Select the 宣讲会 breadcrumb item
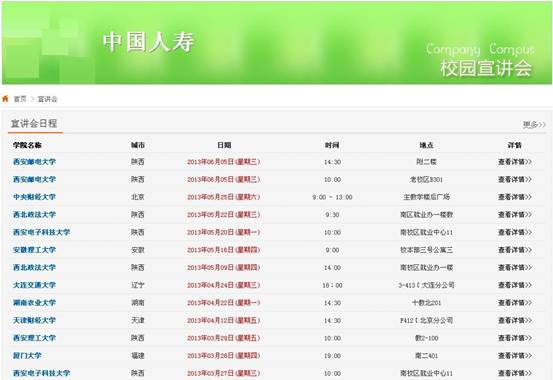The width and height of the screenshot is (553, 380). tap(47, 99)
